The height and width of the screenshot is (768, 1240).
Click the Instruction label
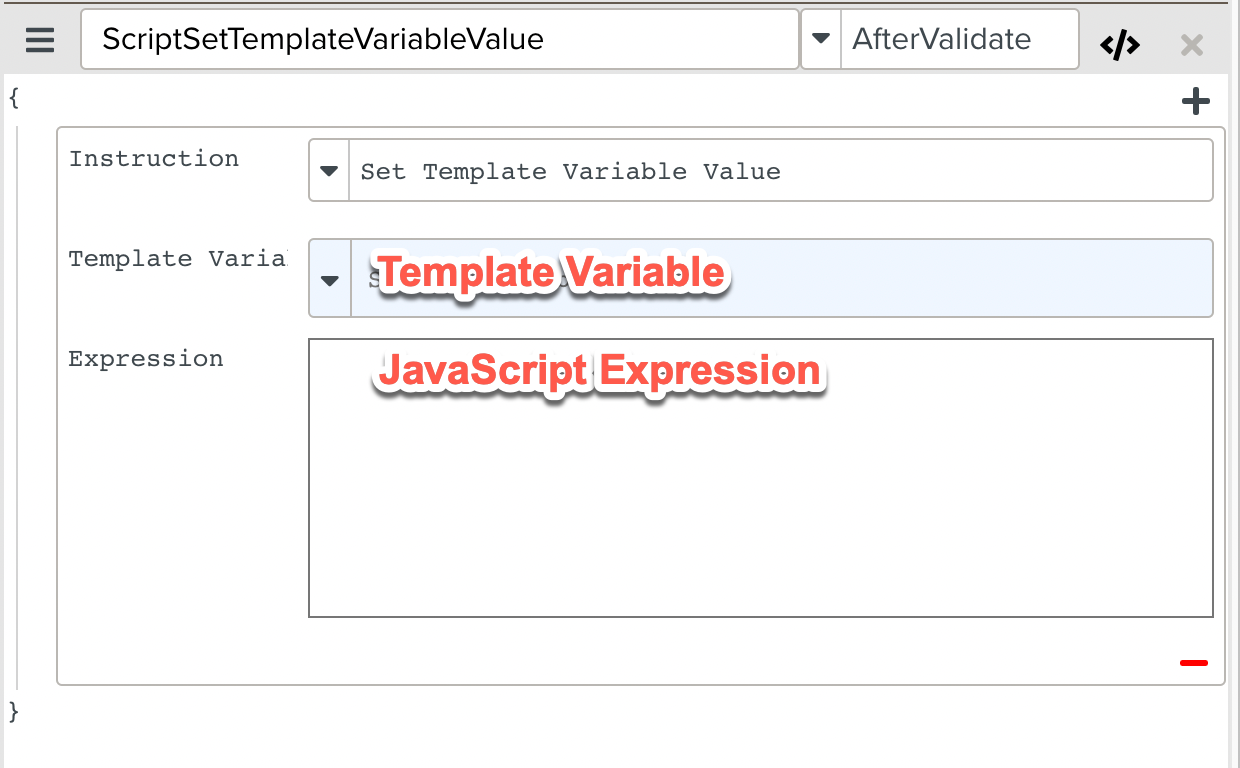click(154, 159)
